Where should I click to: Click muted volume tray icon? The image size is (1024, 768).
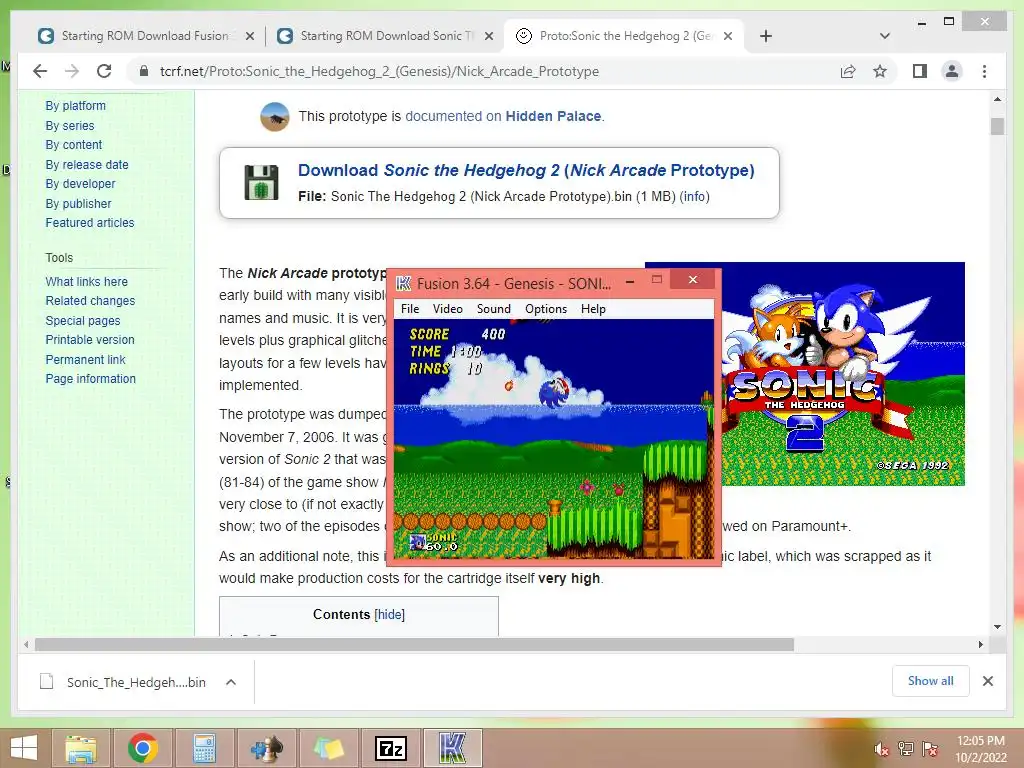click(882, 749)
